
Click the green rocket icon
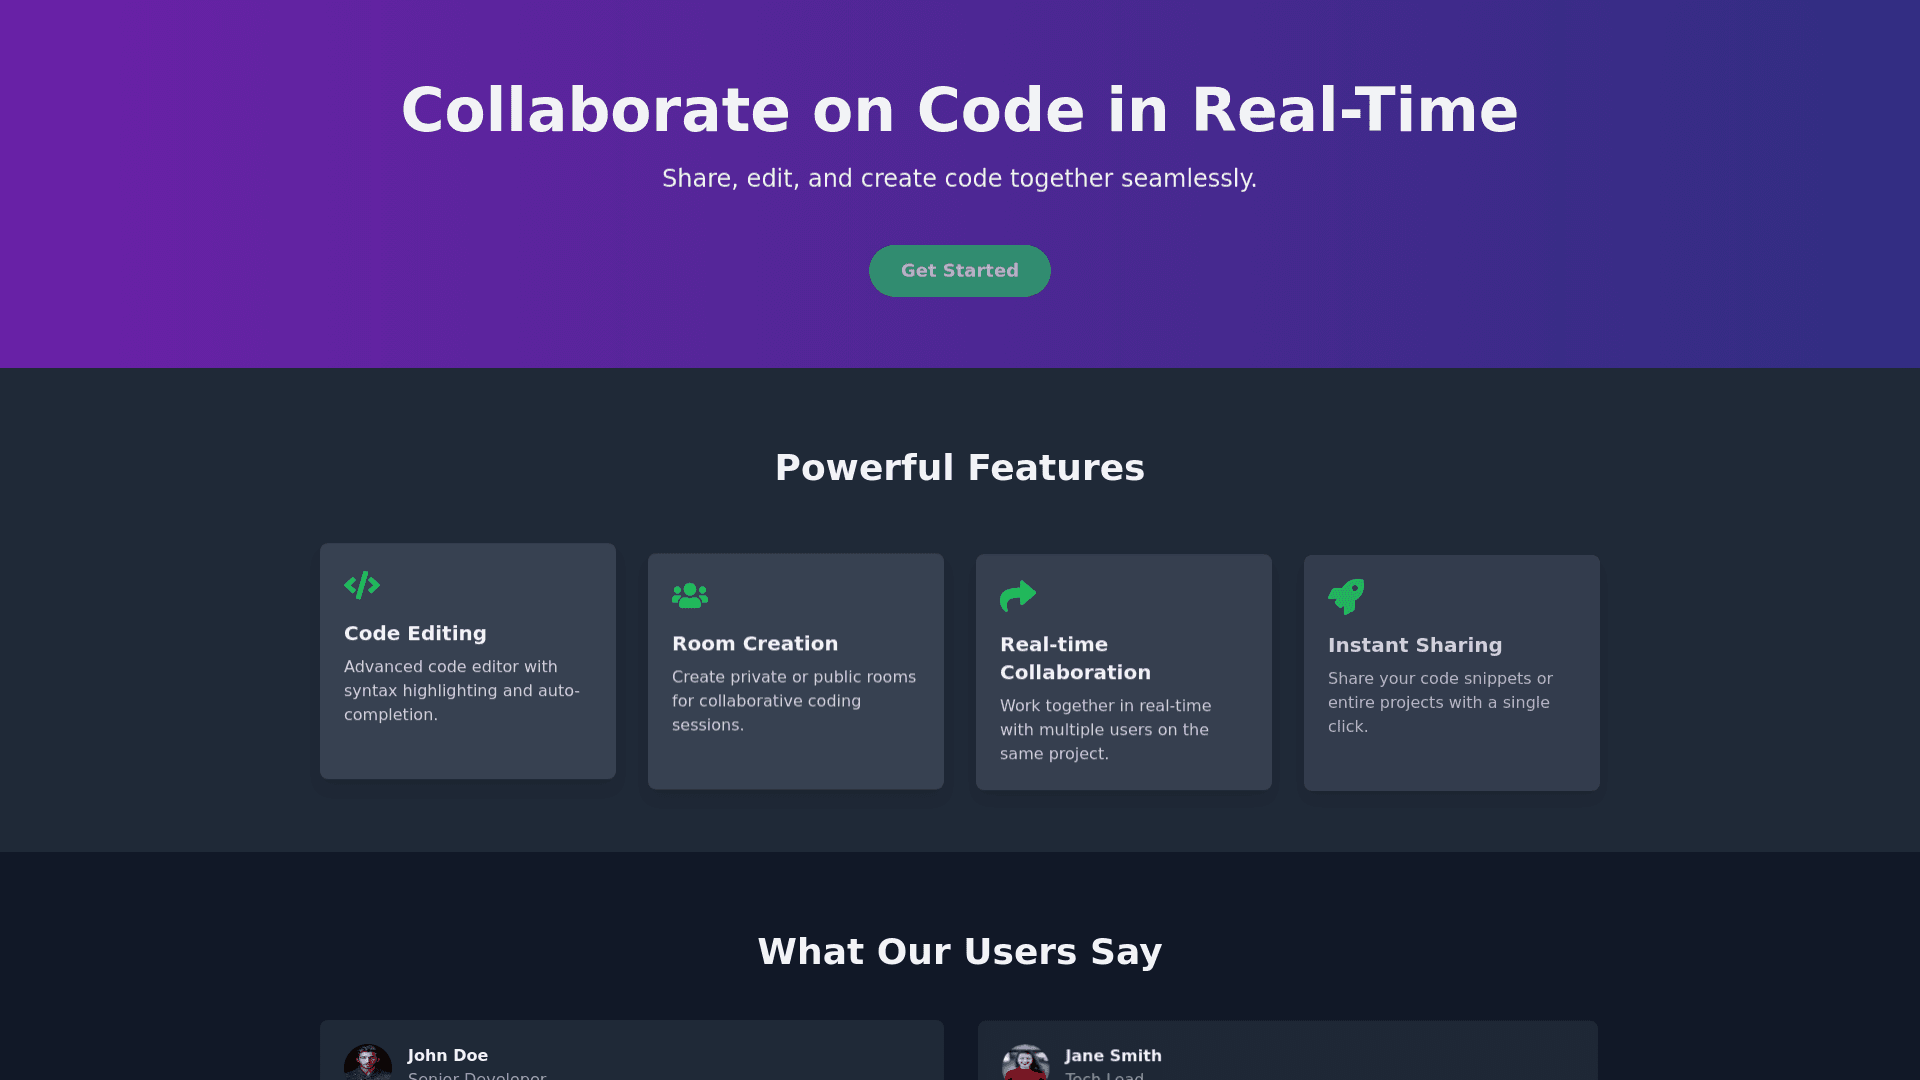click(1346, 597)
